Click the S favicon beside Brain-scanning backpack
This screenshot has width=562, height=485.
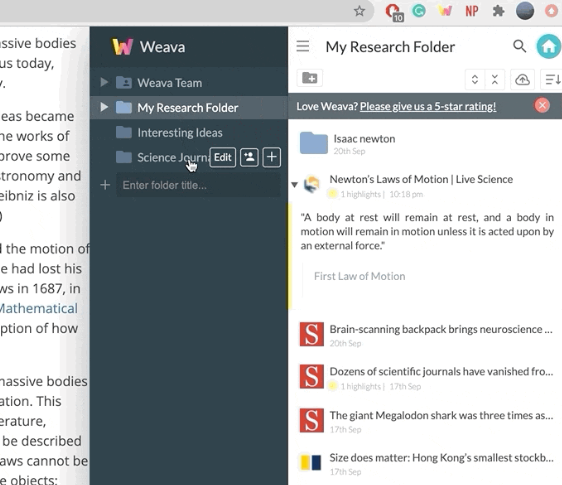tap(311, 334)
